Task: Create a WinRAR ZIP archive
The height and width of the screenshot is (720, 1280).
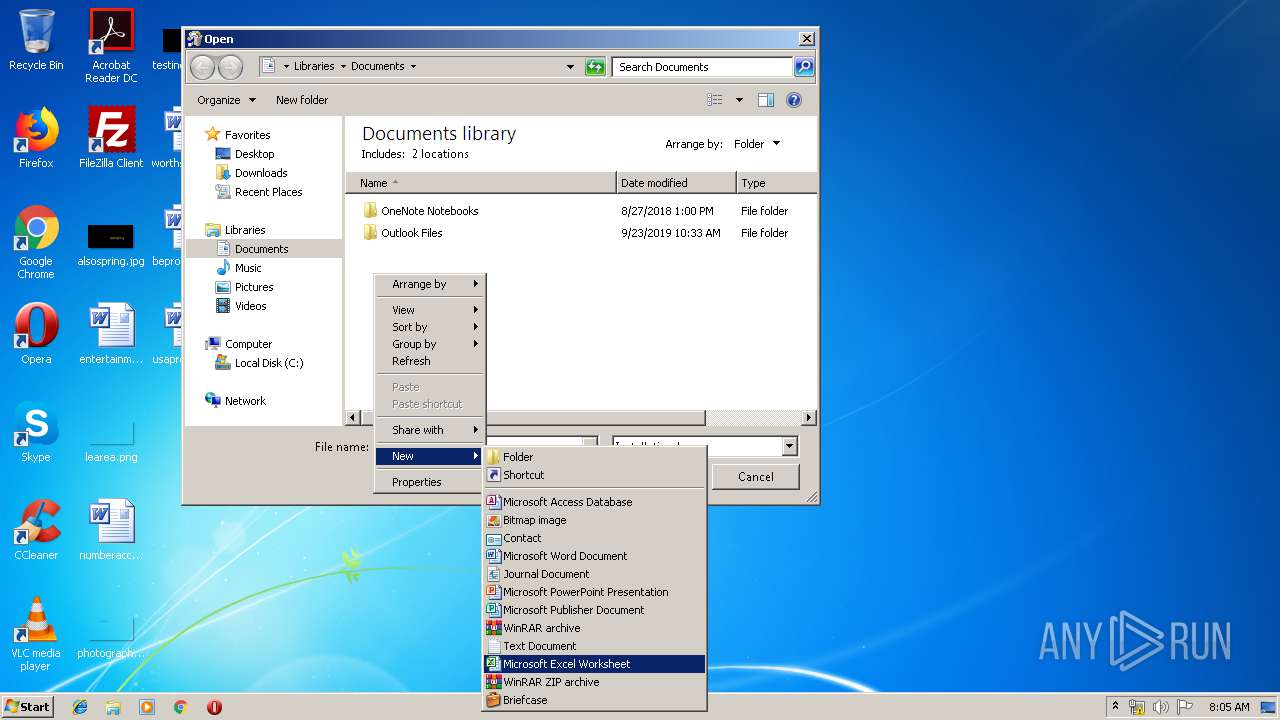Action: [594, 682]
